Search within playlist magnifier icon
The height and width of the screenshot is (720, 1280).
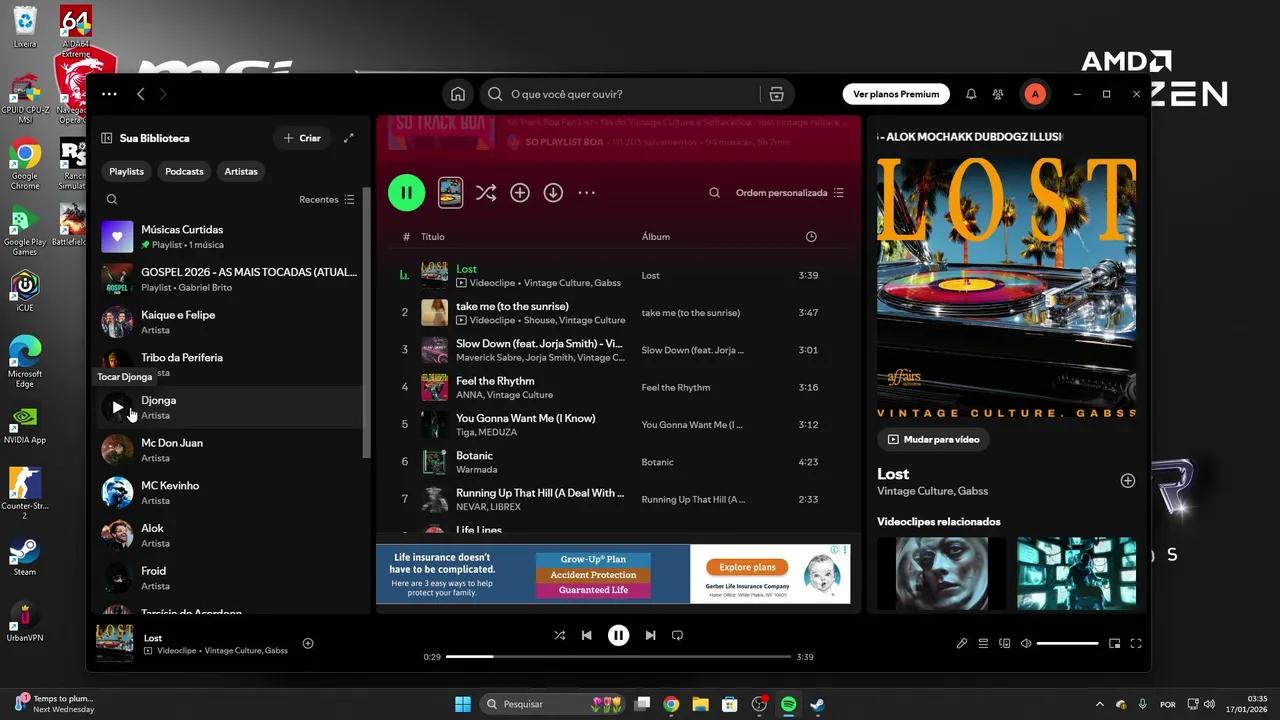714,193
